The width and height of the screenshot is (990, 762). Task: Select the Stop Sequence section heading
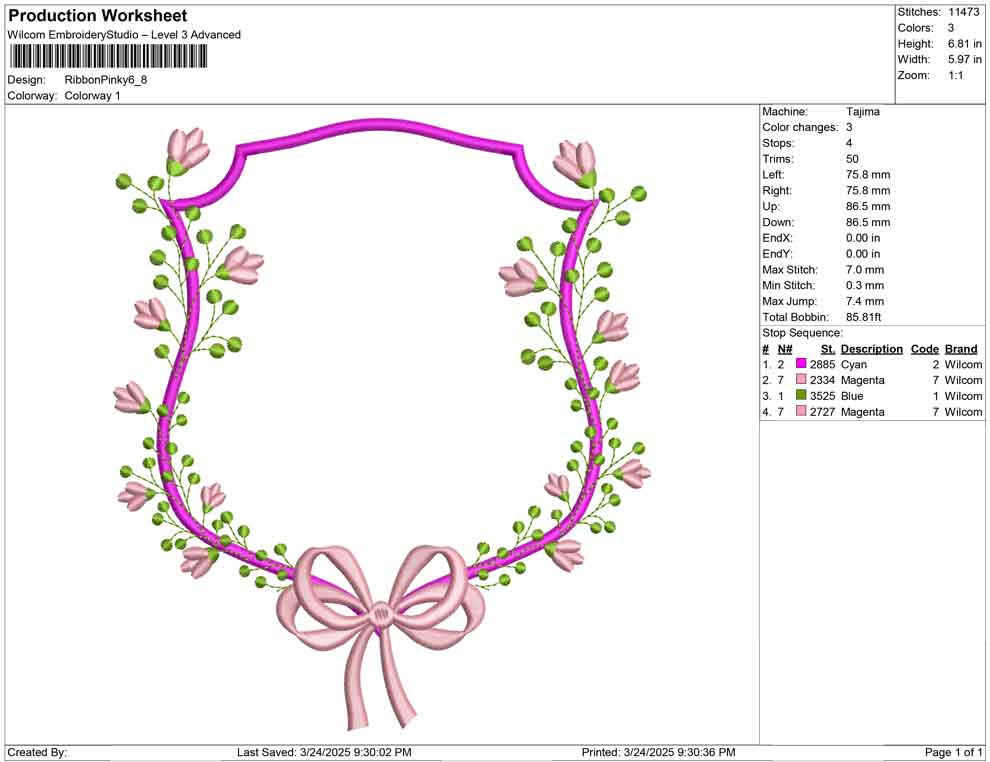(x=800, y=332)
